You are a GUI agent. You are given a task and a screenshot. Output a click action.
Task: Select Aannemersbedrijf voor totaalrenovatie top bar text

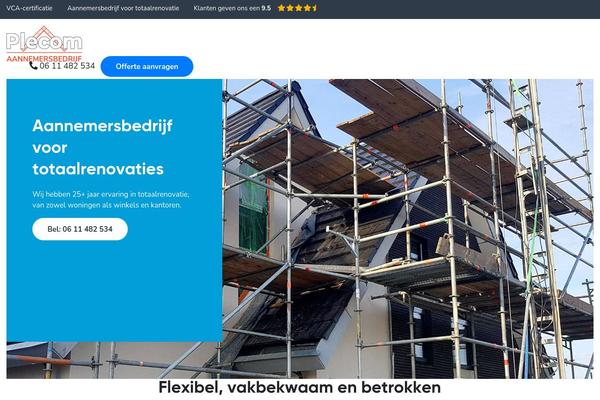(x=123, y=8)
